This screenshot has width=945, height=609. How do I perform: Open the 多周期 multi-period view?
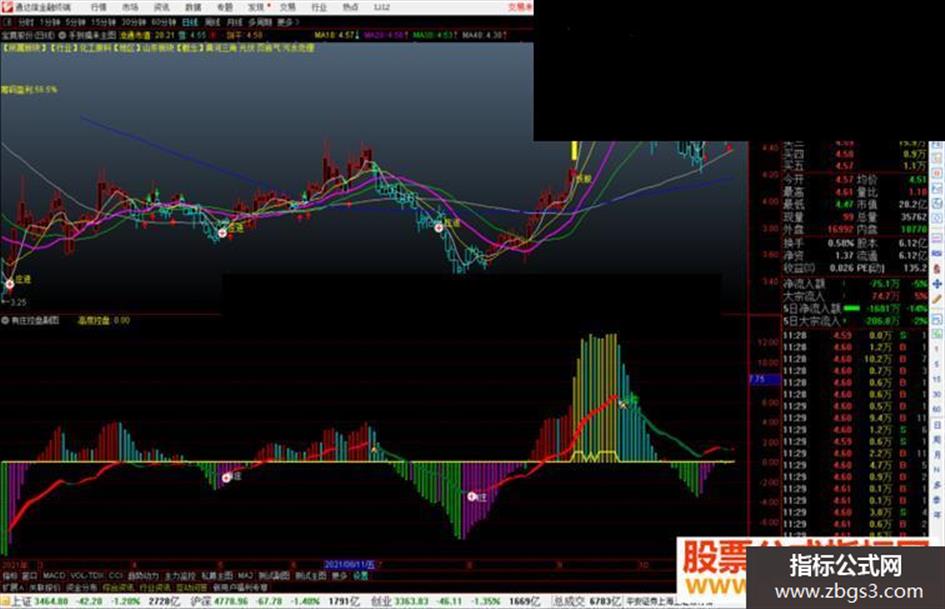[x=260, y=22]
